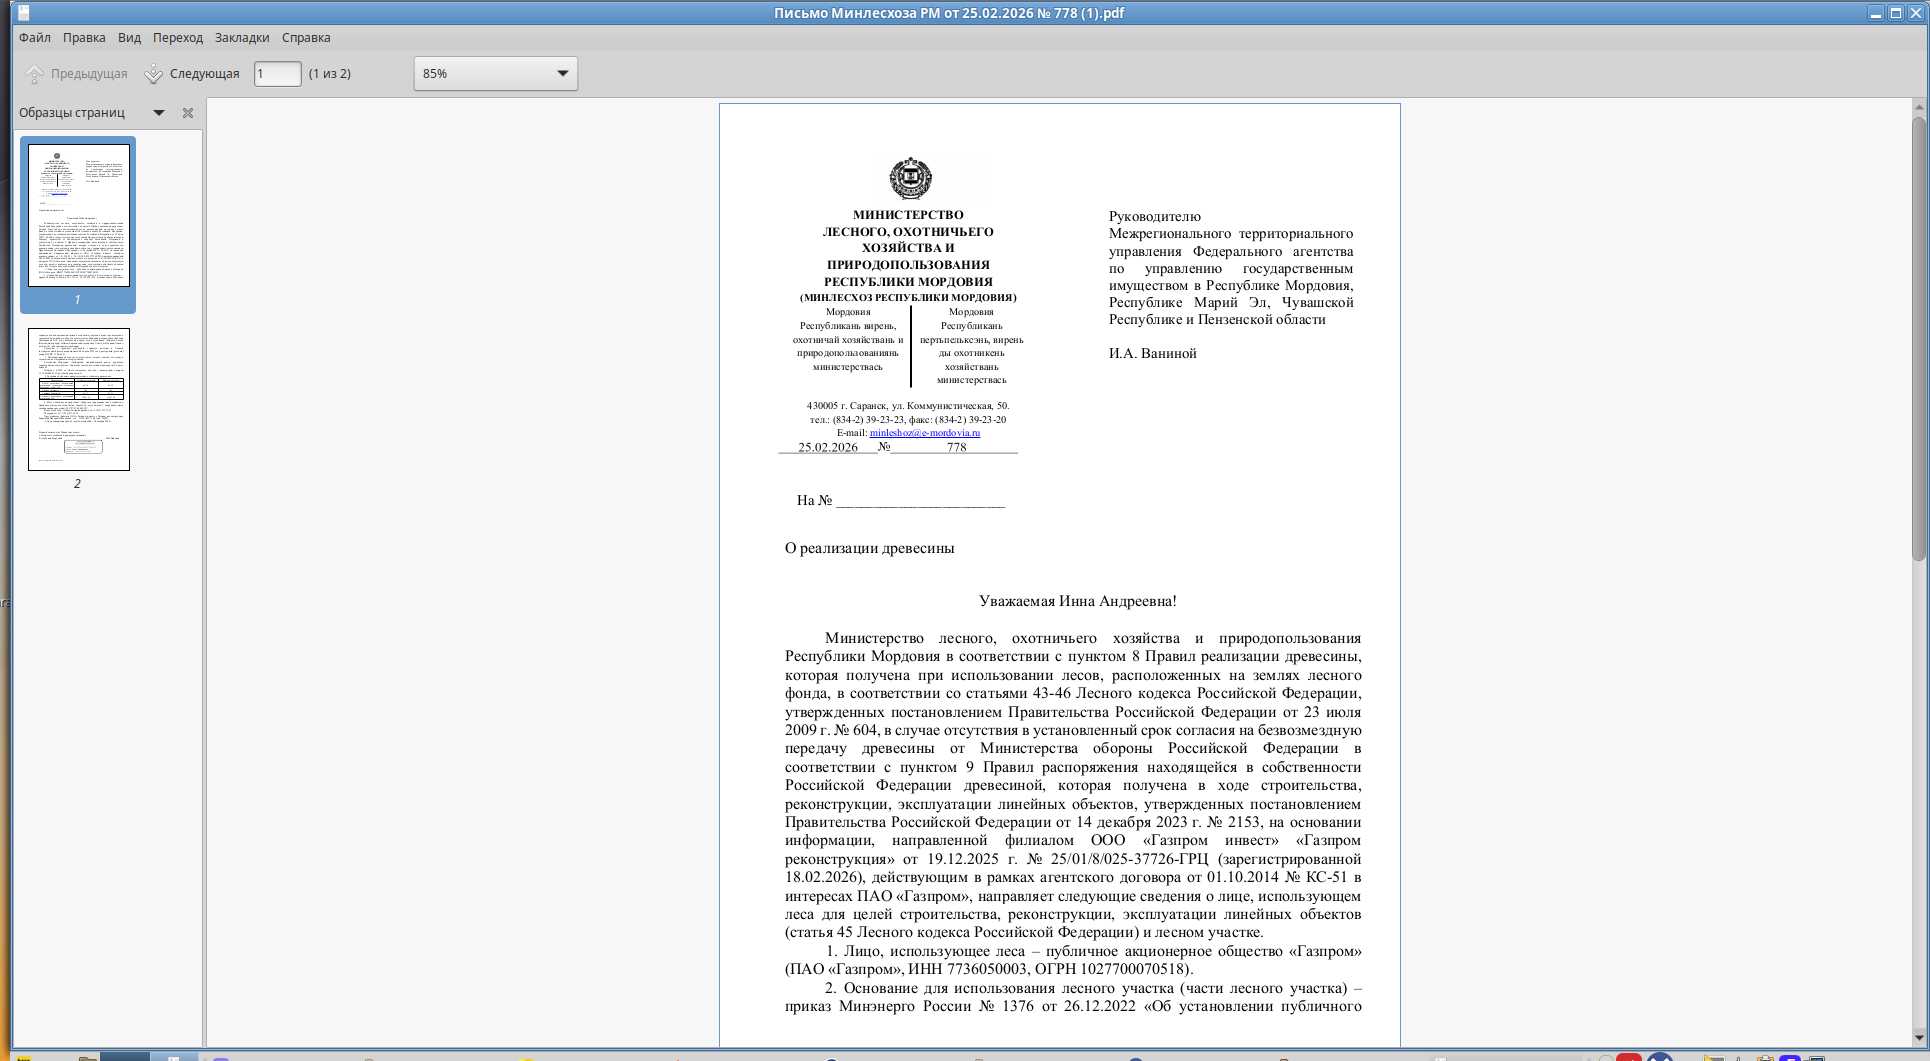The height and width of the screenshot is (1061, 1930).
Task: Minimize the PDF viewer window
Action: click(1876, 13)
